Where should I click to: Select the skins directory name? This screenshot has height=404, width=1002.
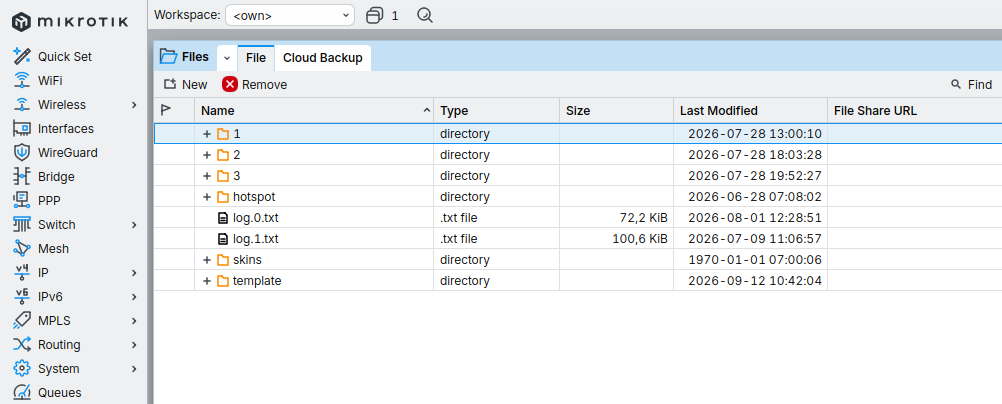(247, 260)
